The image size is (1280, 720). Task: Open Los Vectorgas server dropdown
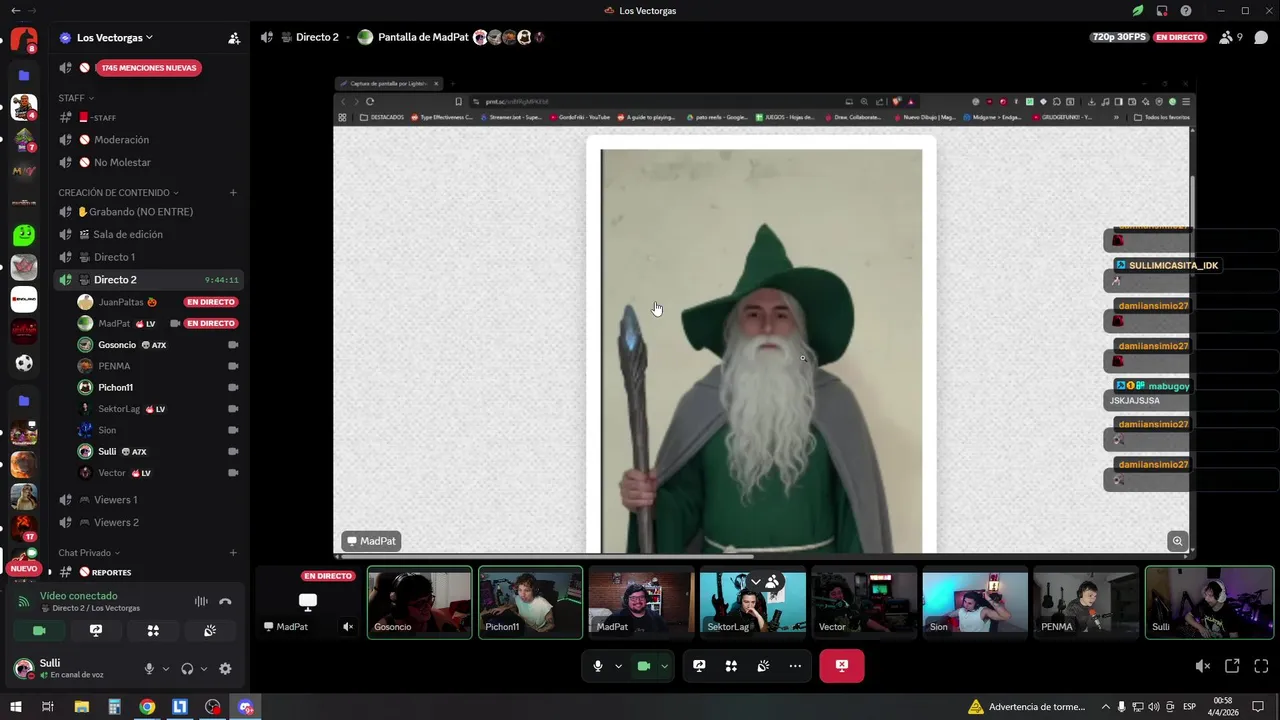coord(115,38)
